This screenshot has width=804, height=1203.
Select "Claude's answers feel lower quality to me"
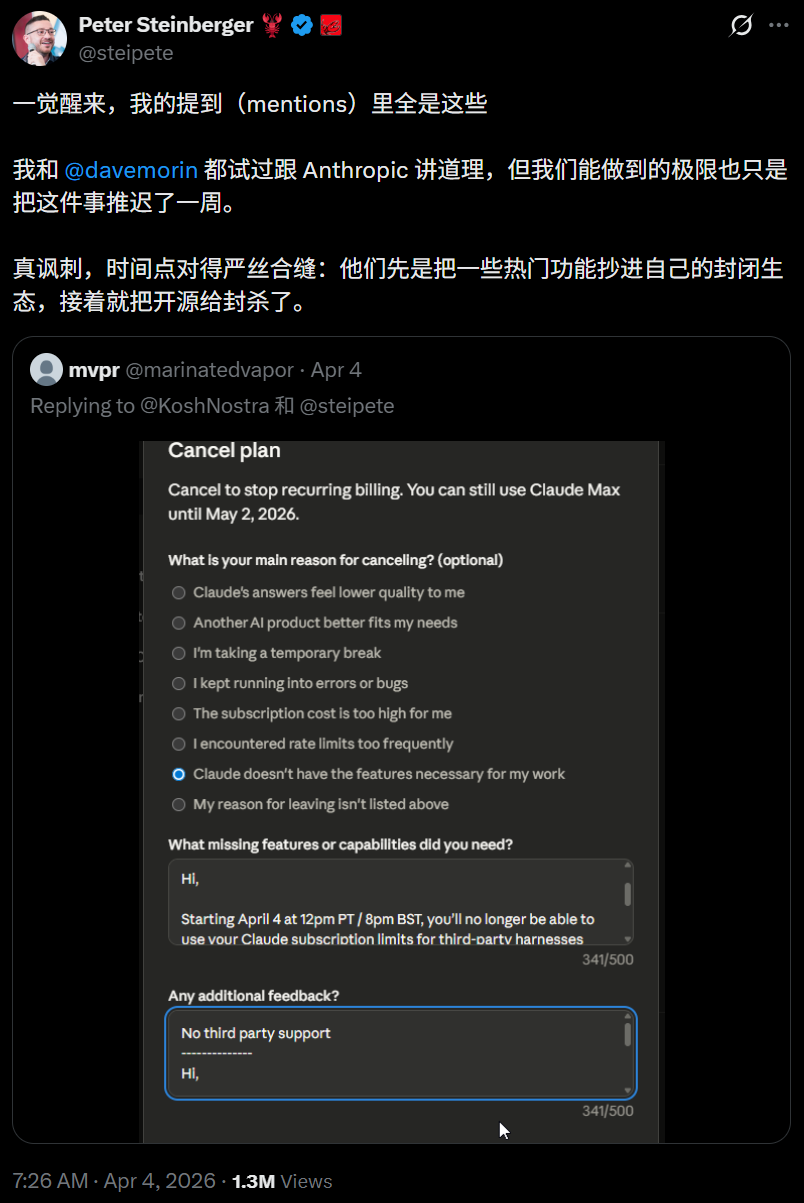tap(316, 592)
